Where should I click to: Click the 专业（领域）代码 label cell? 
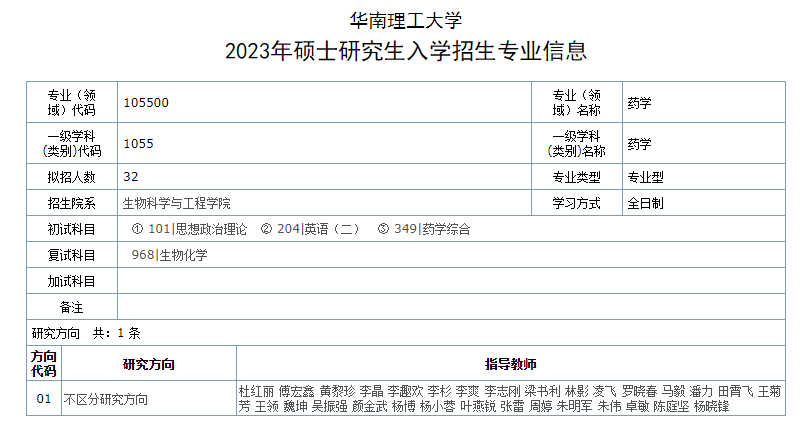point(72,102)
